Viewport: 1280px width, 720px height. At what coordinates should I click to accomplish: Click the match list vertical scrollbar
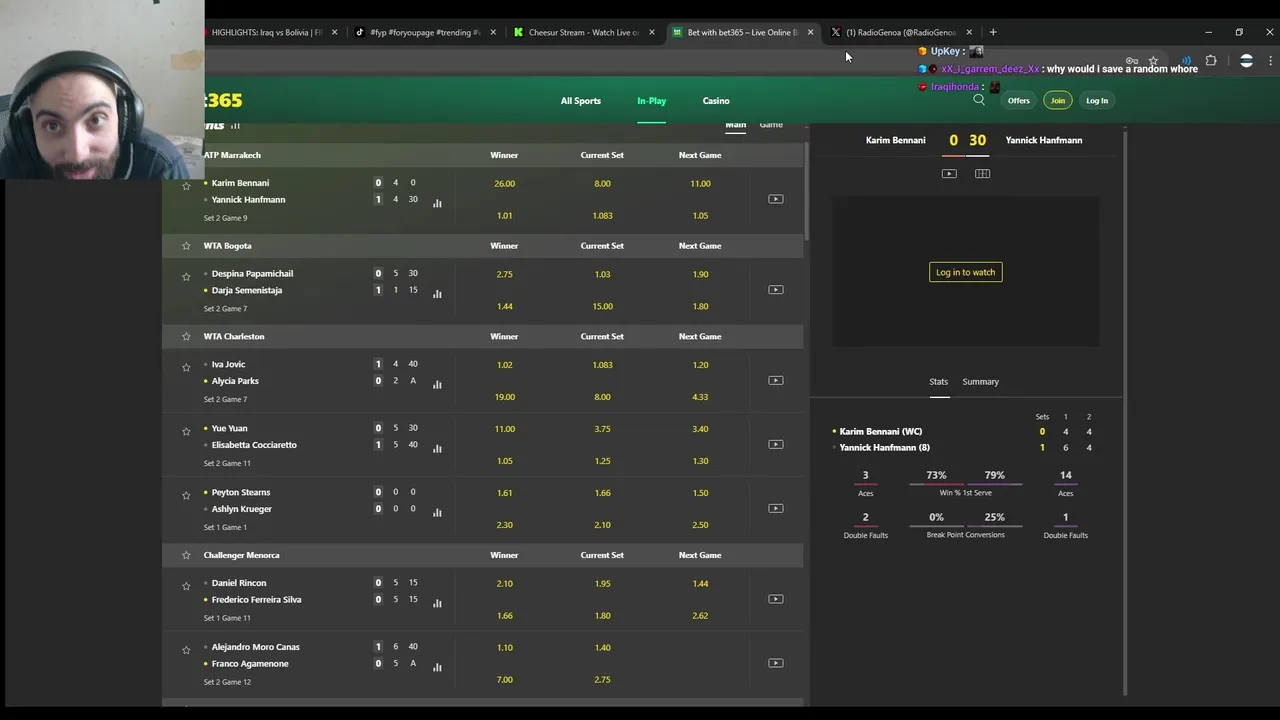(x=805, y=190)
